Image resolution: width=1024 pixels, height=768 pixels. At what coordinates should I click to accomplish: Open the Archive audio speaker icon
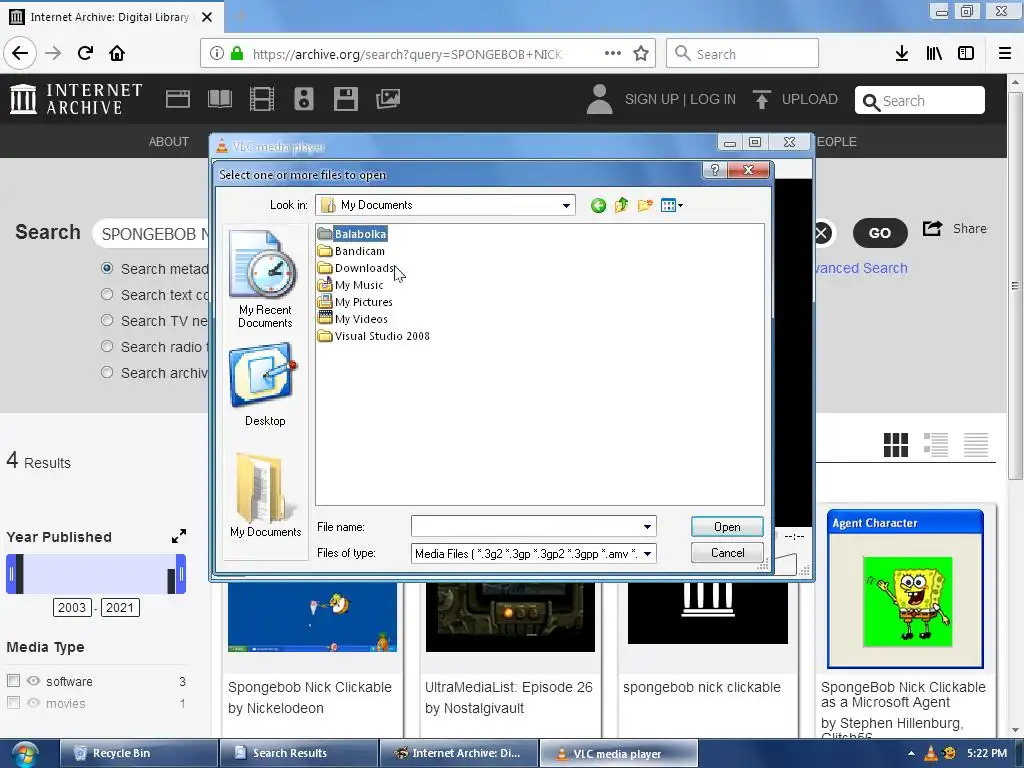(x=304, y=99)
